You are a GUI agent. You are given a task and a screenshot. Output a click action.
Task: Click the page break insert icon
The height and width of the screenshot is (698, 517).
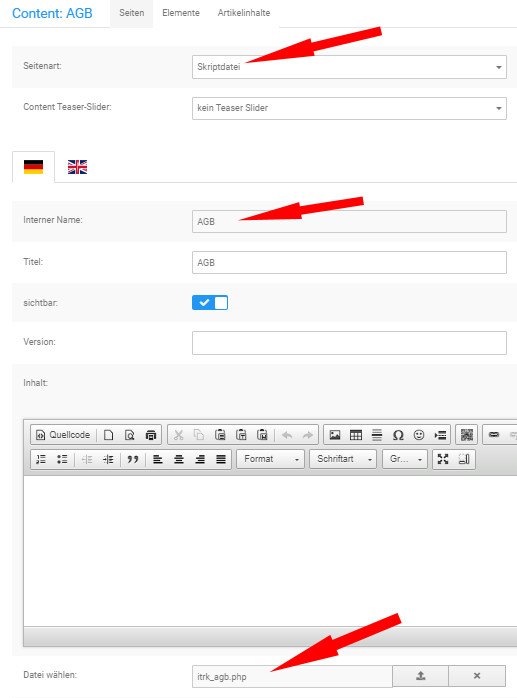(x=440, y=435)
